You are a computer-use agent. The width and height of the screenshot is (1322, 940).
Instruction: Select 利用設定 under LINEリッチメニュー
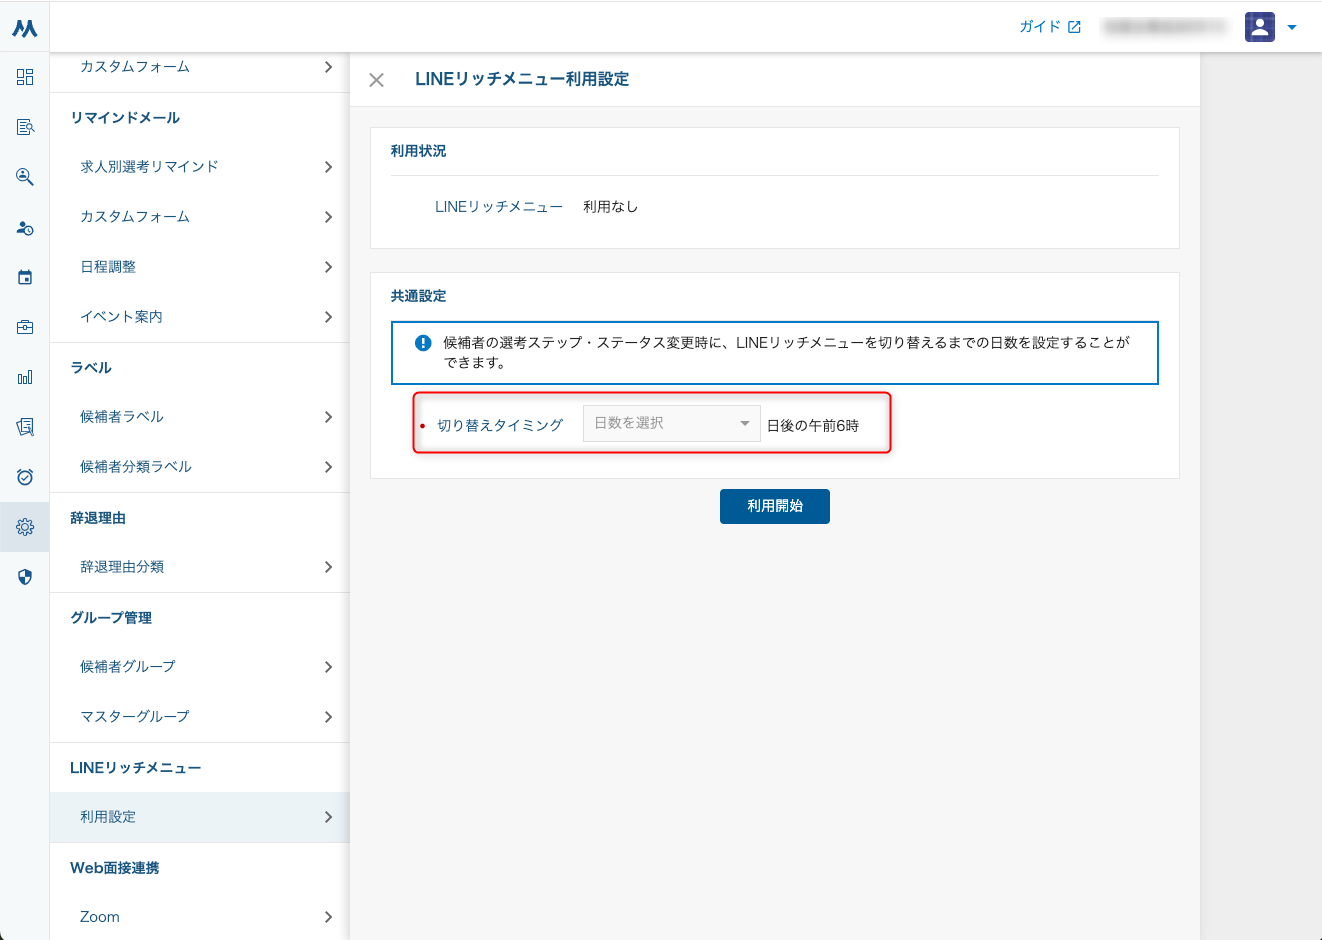coord(200,817)
